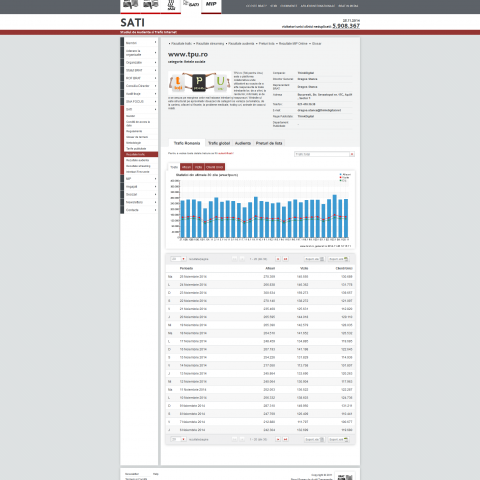This screenshot has height=480, width=480.
Task: Click the Rezultate audienta breadcrumb link
Action: pyautogui.click(x=241, y=44)
